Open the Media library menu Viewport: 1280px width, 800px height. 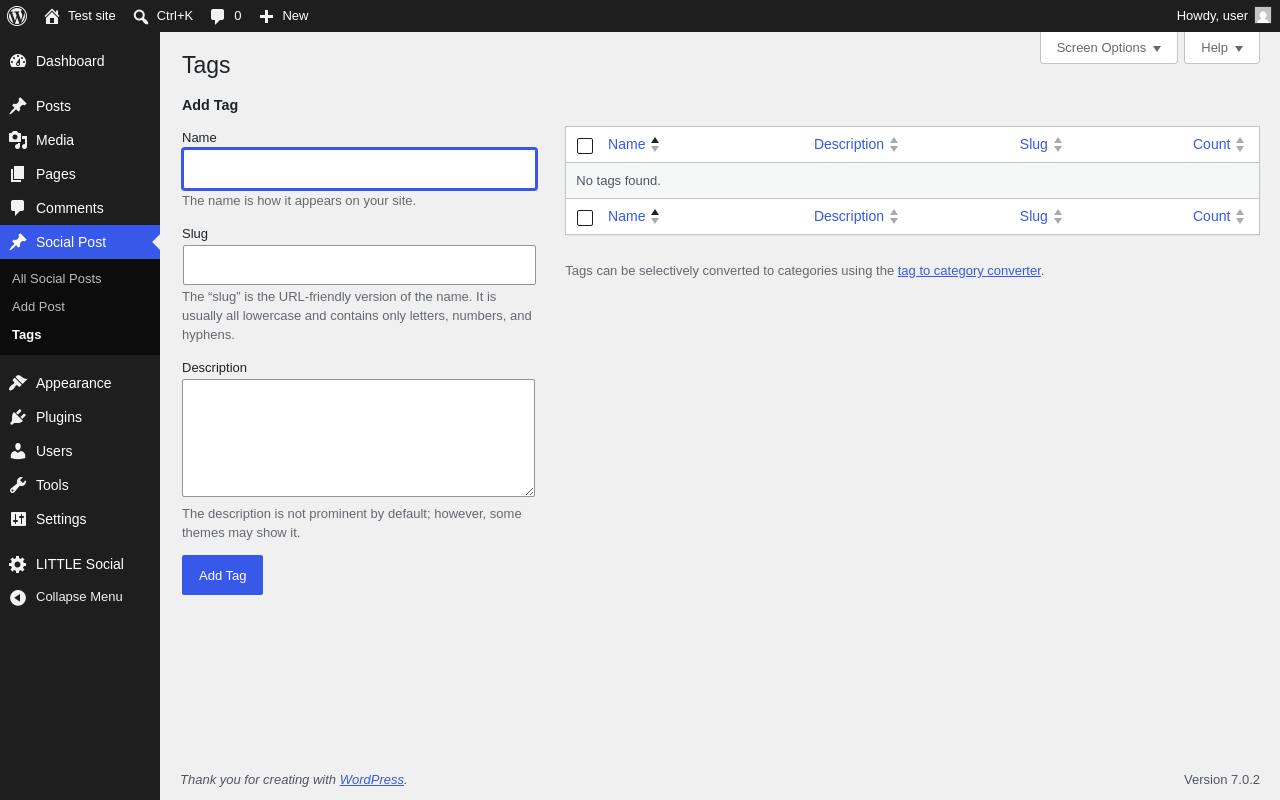(80, 140)
